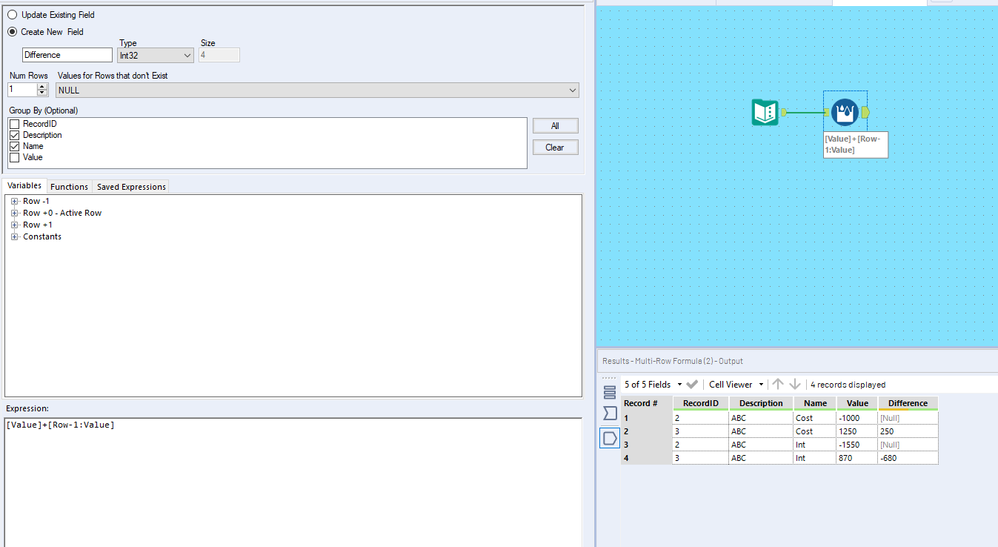
Task: Switch to the Saved Expressions tab
Action: pyautogui.click(x=131, y=187)
